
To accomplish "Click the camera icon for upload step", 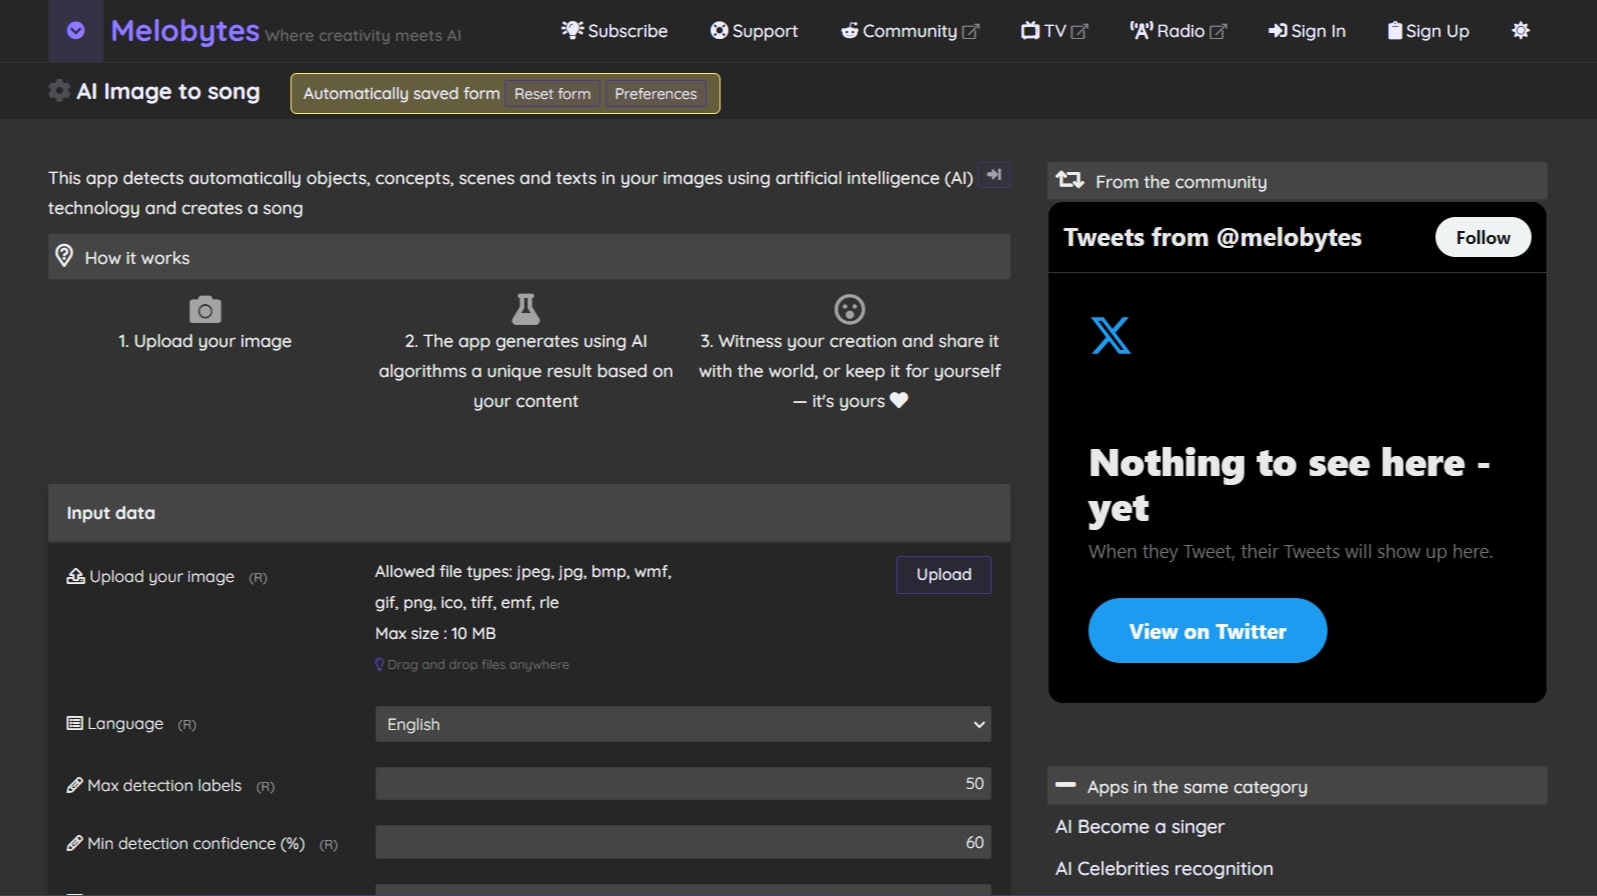I will click(205, 310).
